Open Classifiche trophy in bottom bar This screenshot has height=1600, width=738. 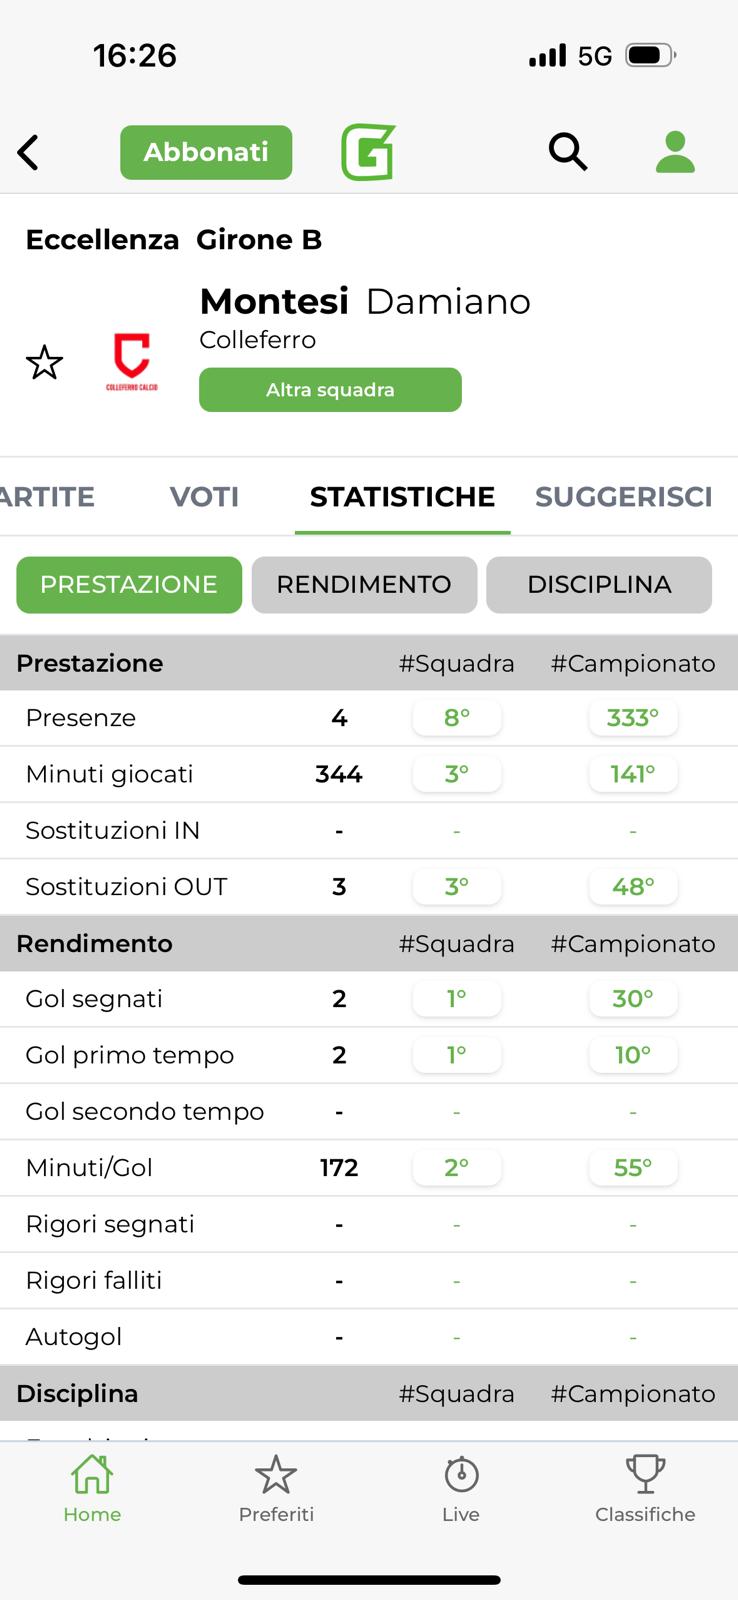[645, 1488]
